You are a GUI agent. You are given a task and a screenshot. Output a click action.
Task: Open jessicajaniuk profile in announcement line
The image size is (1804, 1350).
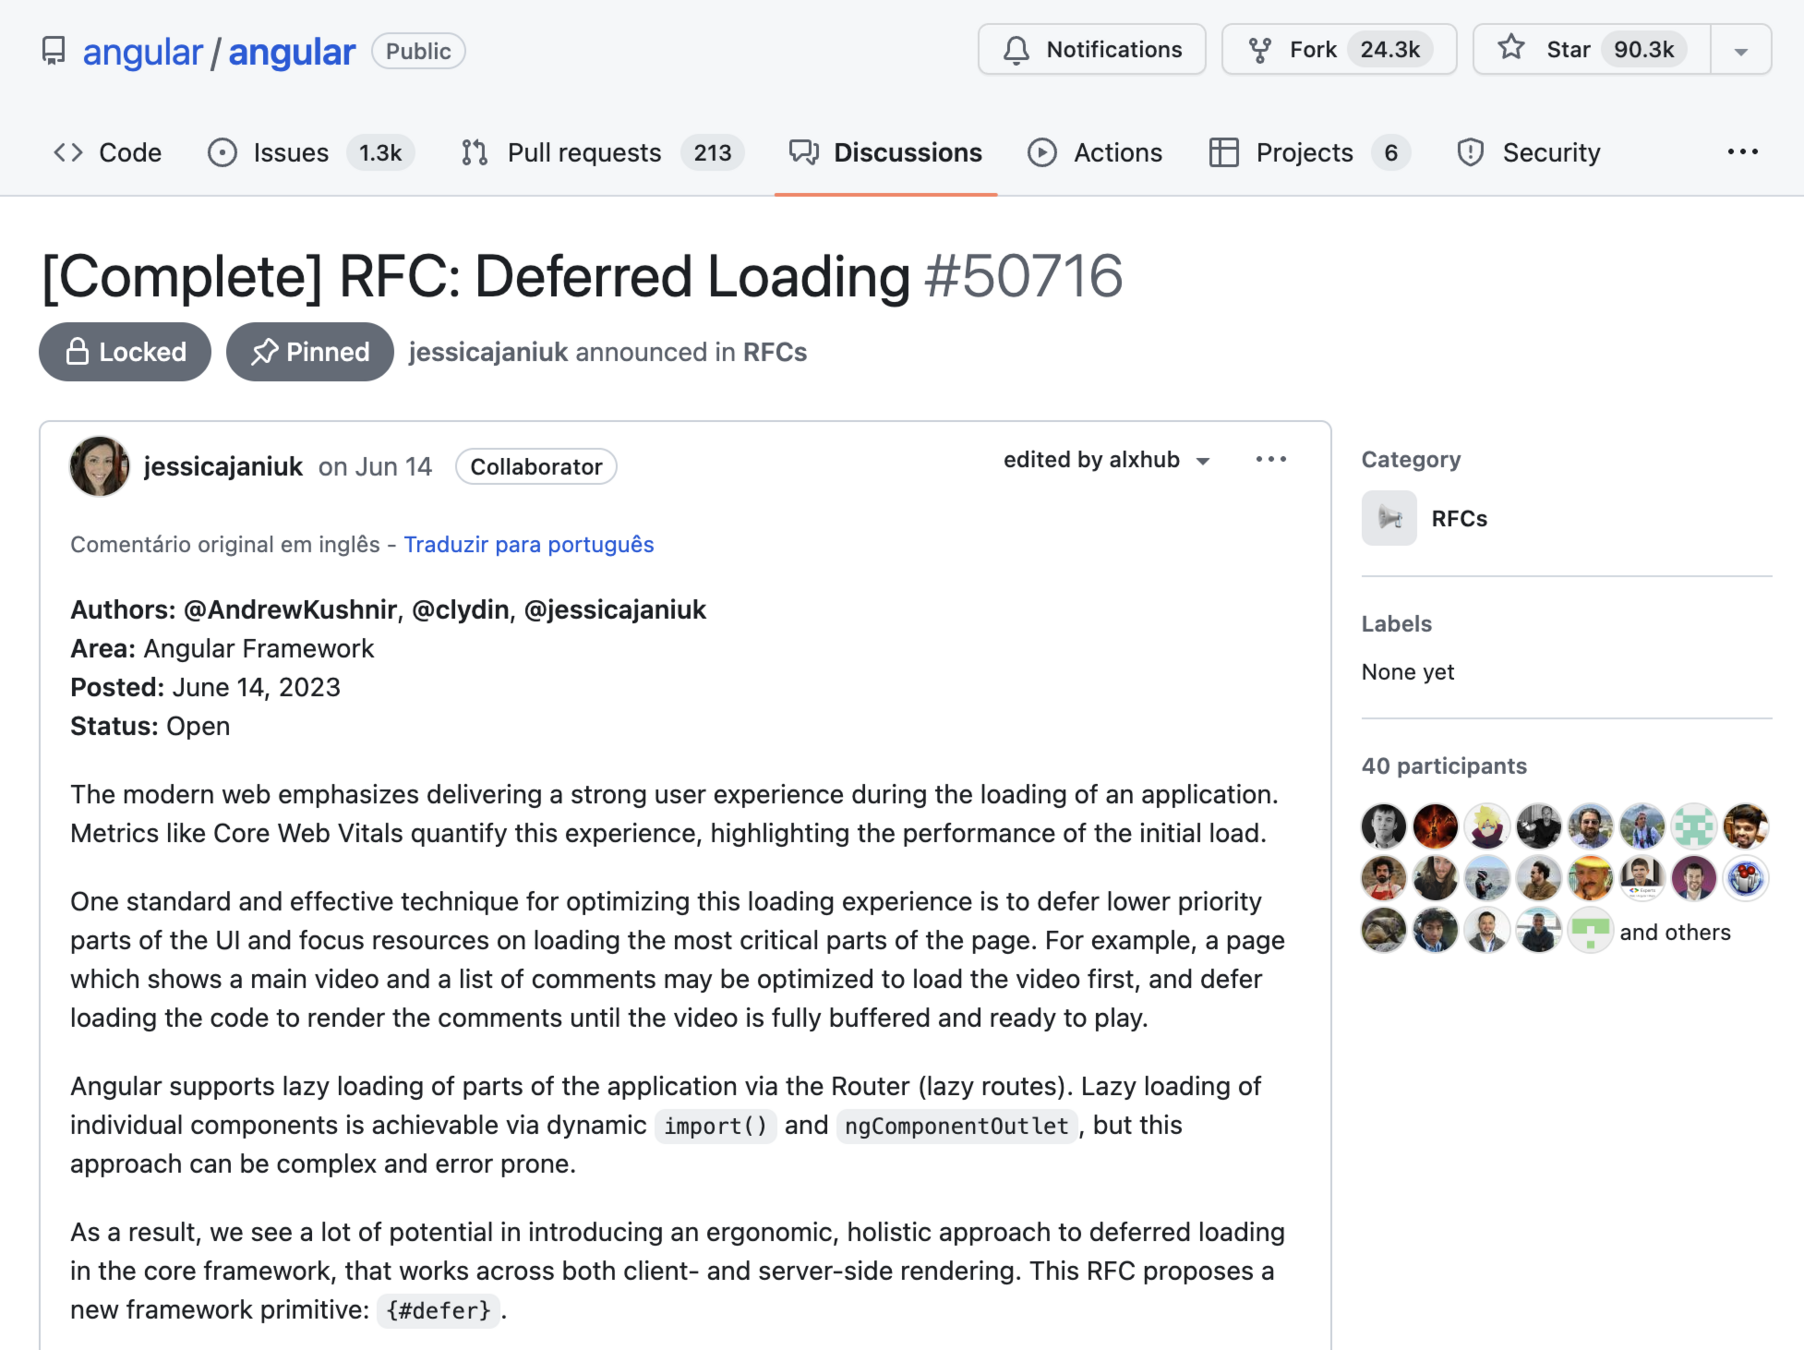(x=488, y=352)
